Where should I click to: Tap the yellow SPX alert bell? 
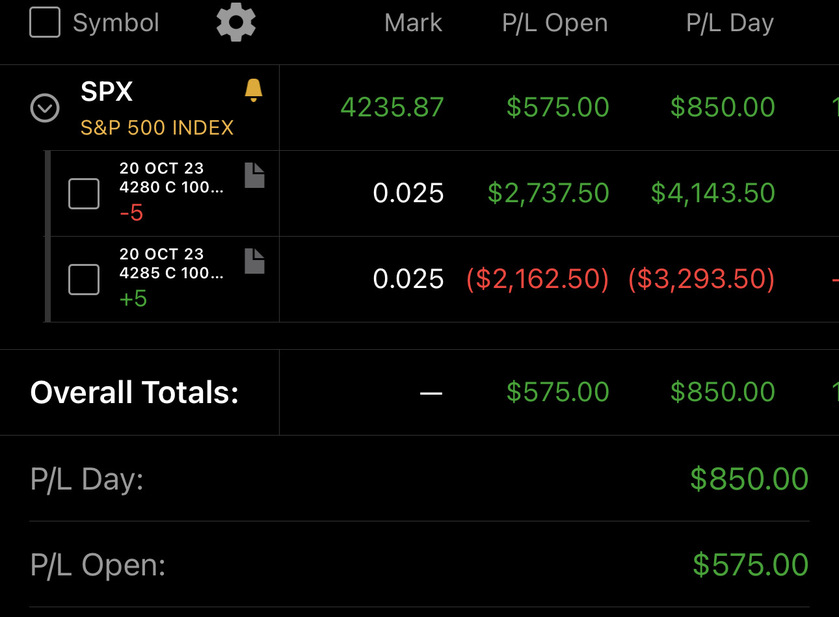(254, 90)
